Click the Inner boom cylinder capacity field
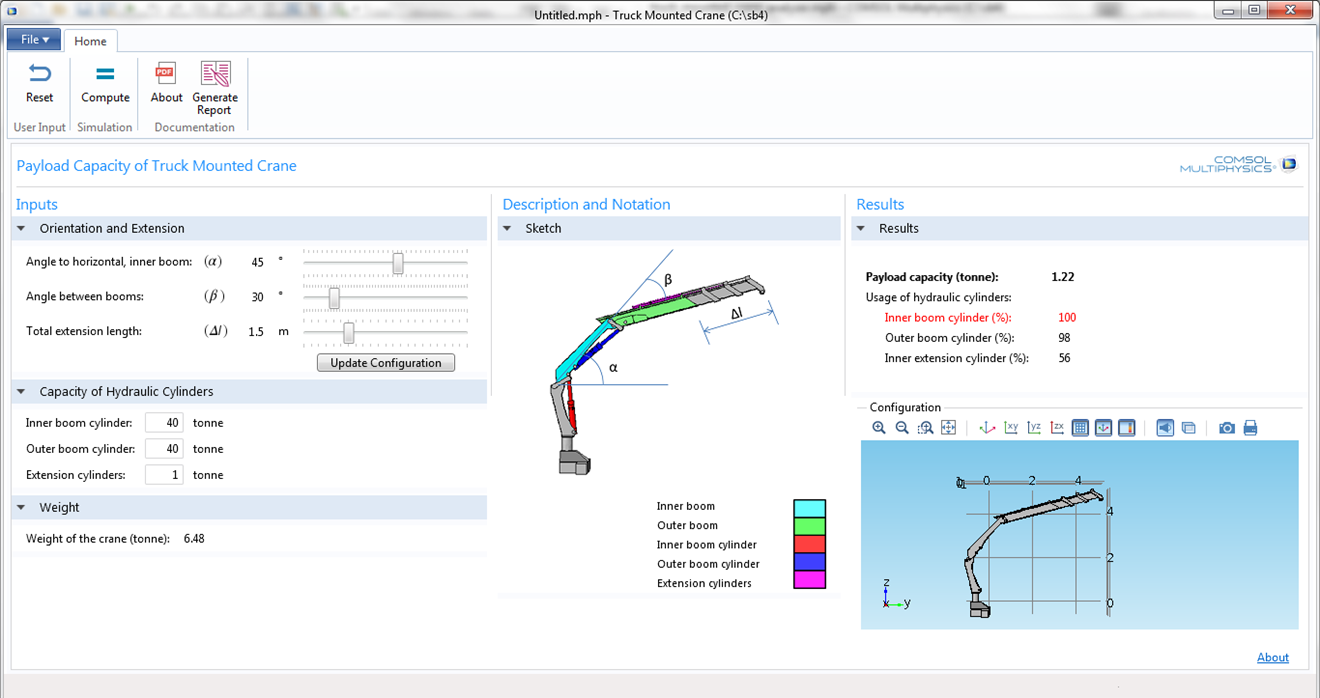This screenshot has width=1320, height=698. point(164,423)
